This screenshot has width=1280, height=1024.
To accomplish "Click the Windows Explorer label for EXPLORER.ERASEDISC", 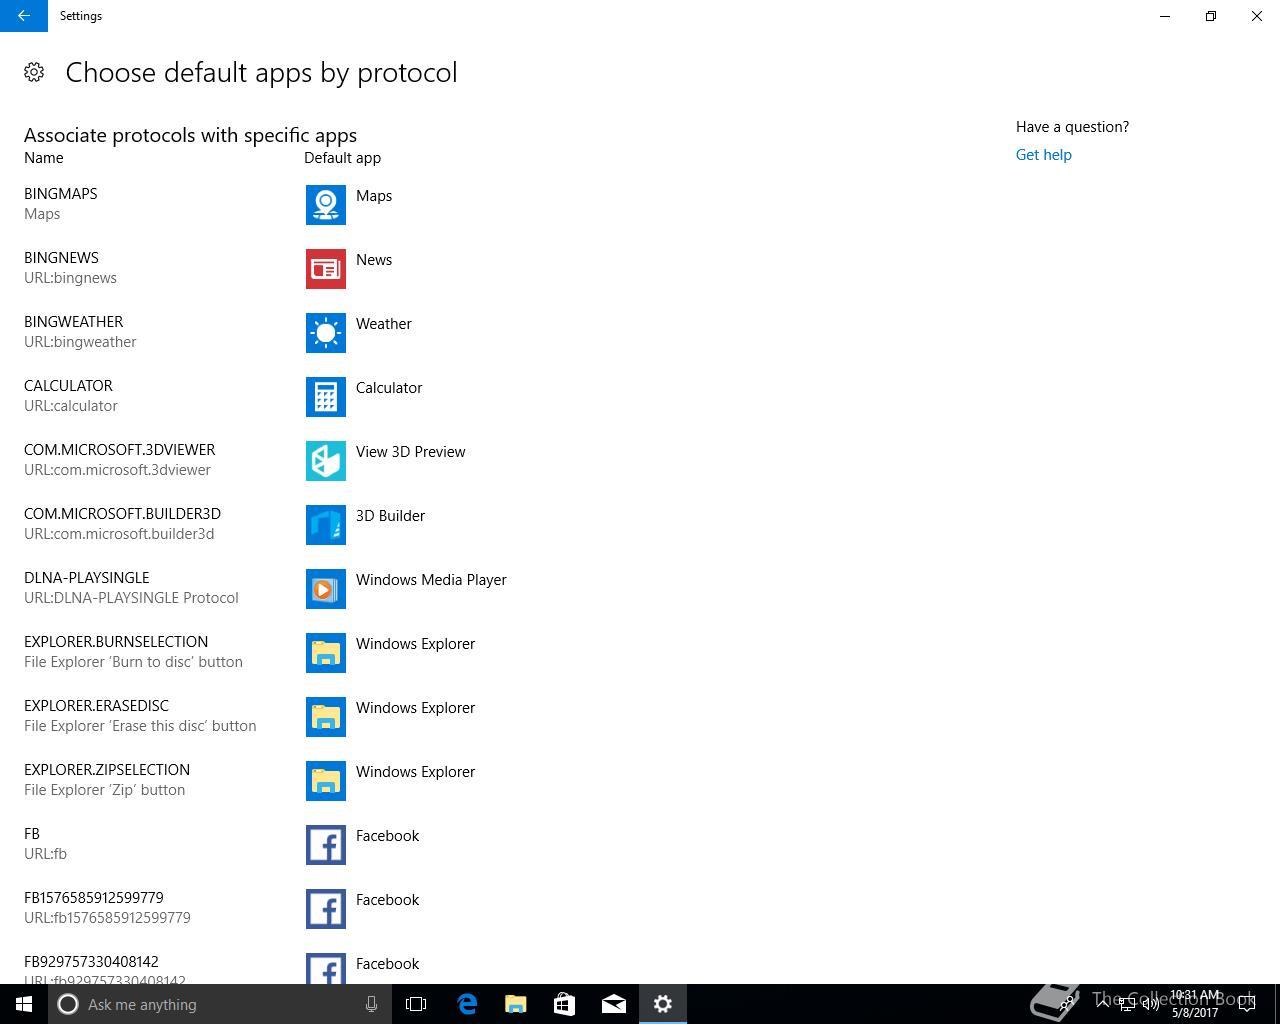I will pyautogui.click(x=415, y=708).
